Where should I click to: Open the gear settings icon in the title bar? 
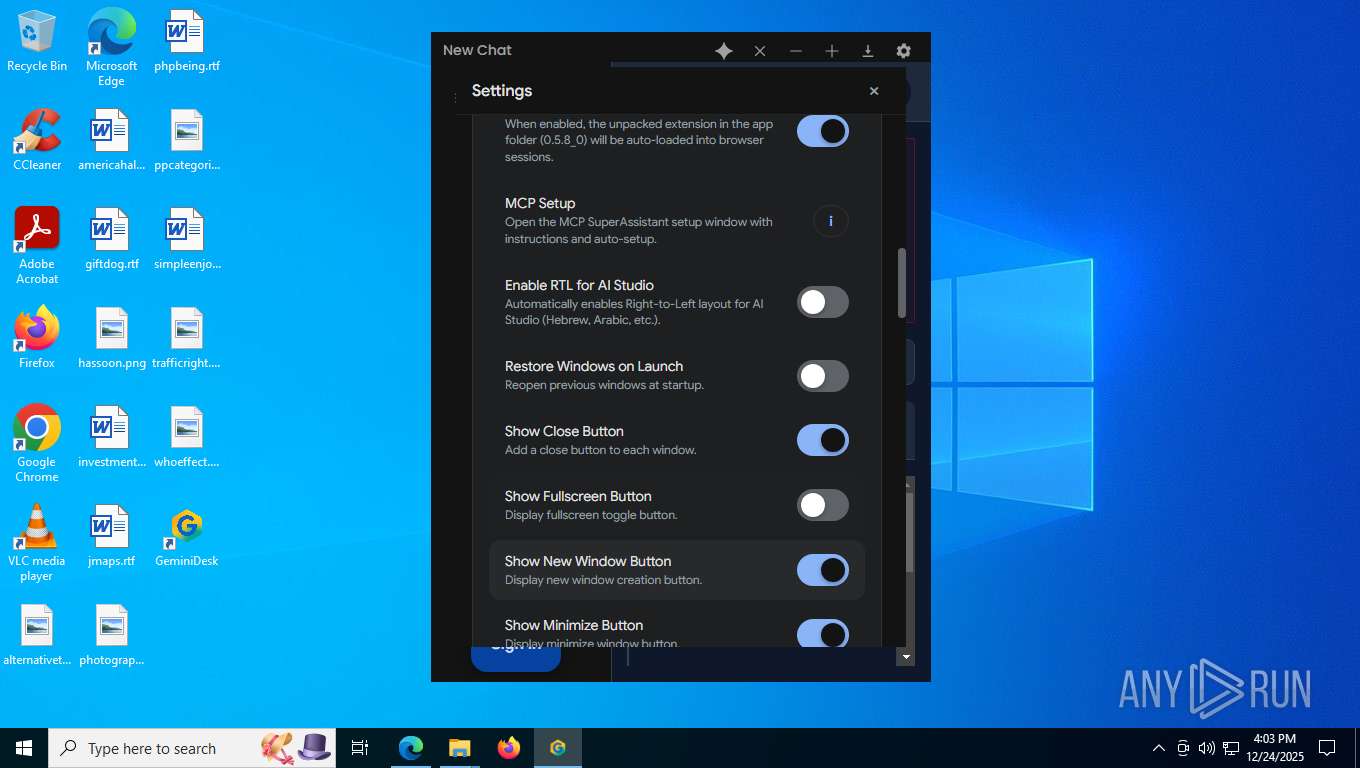pos(904,51)
